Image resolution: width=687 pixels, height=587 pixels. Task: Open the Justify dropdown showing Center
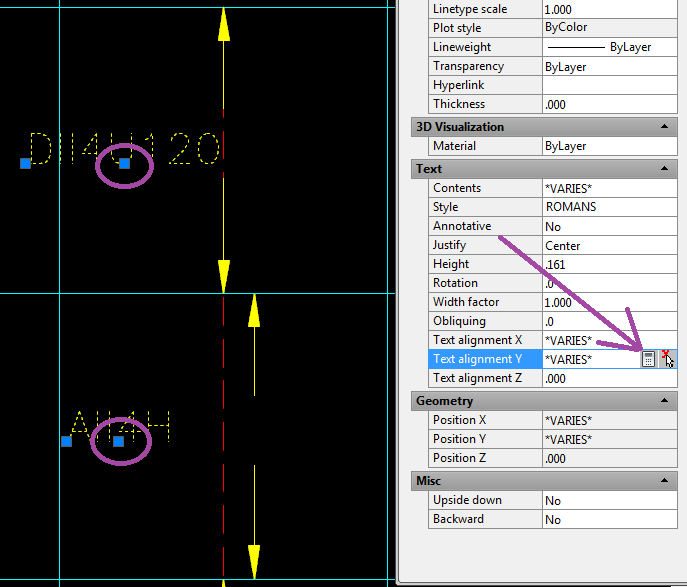(608, 246)
